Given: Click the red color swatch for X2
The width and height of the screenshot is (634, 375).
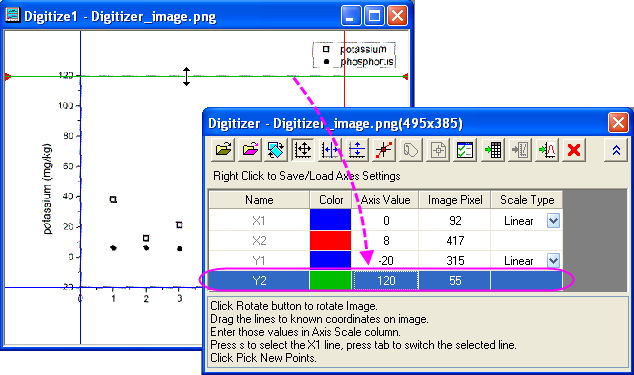Looking at the screenshot, I should coord(330,240).
